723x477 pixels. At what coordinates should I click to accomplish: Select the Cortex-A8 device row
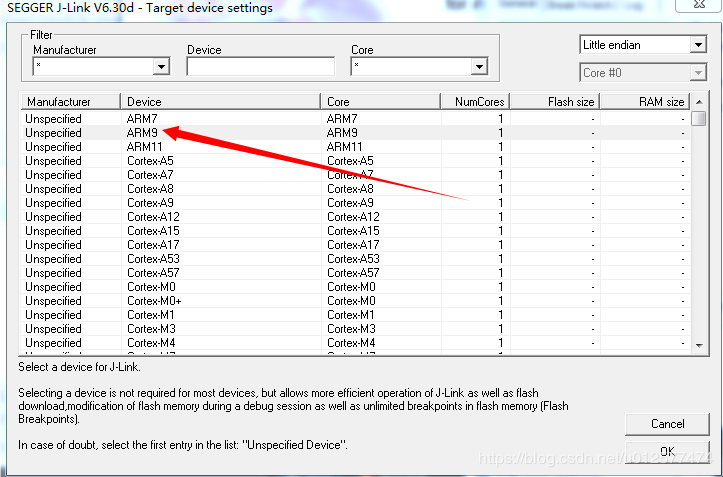(355, 189)
